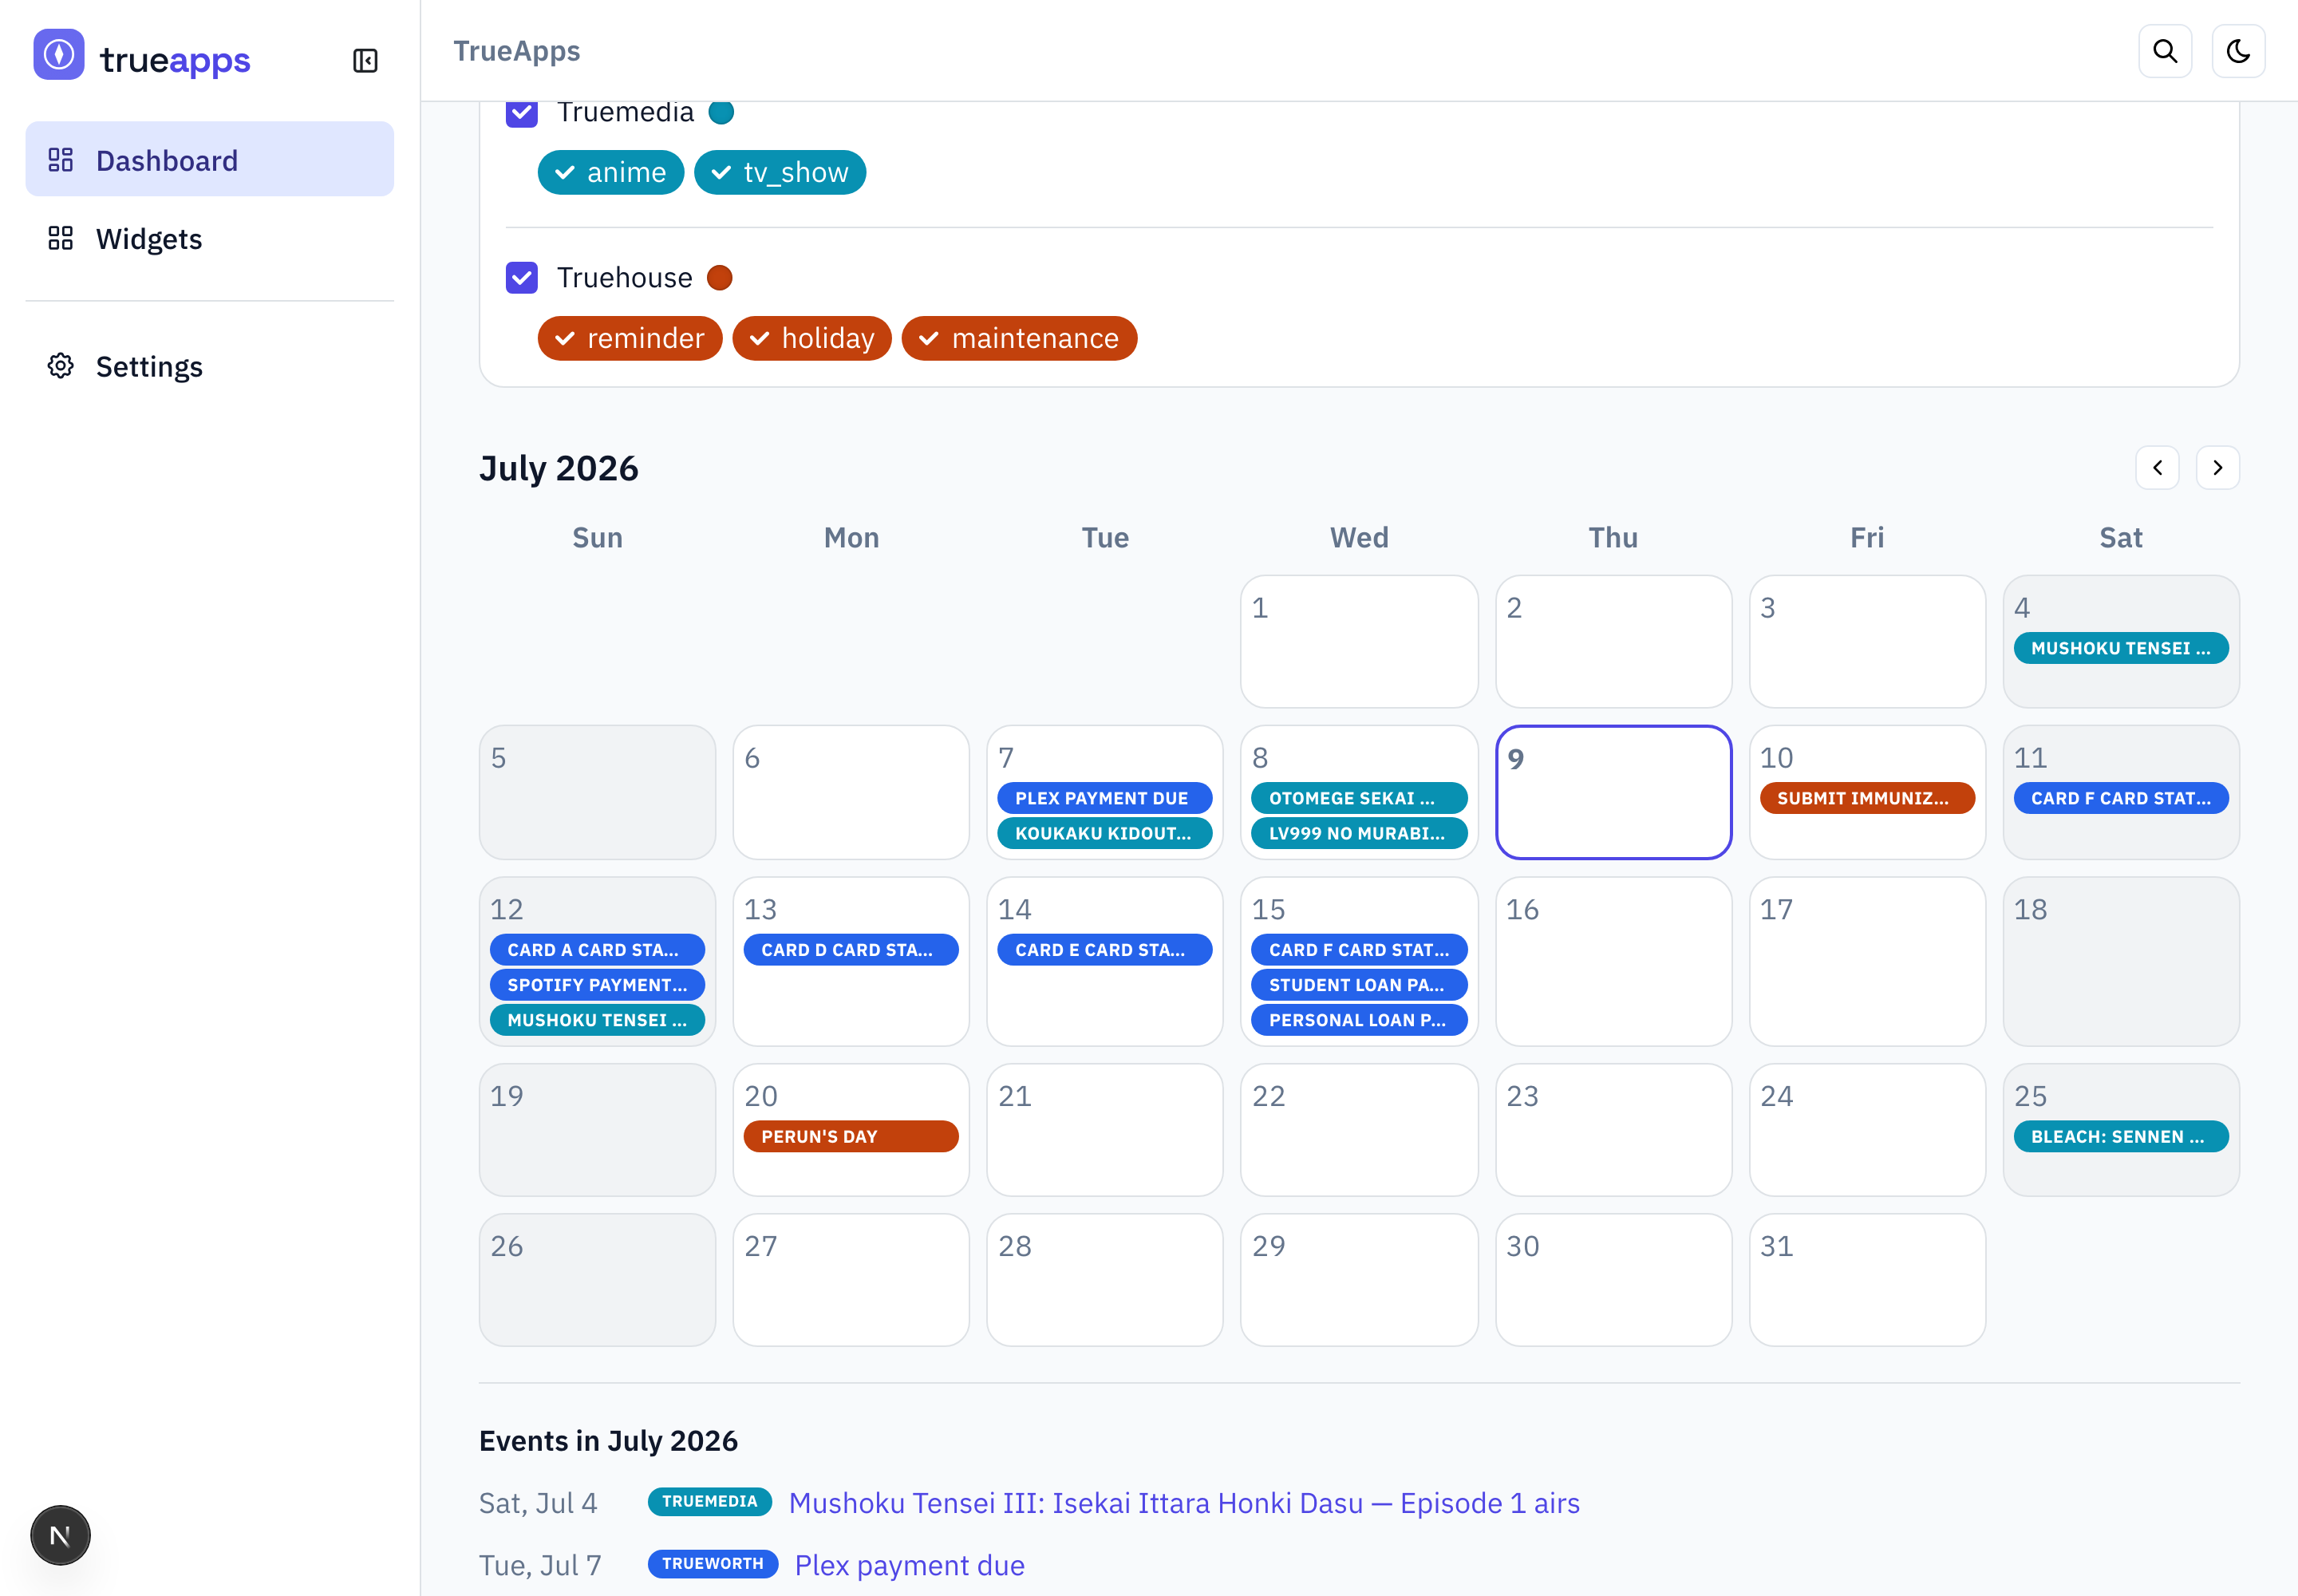This screenshot has width=2298, height=1596.
Task: Click the Truehouse orange color dot
Action: pyautogui.click(x=720, y=277)
